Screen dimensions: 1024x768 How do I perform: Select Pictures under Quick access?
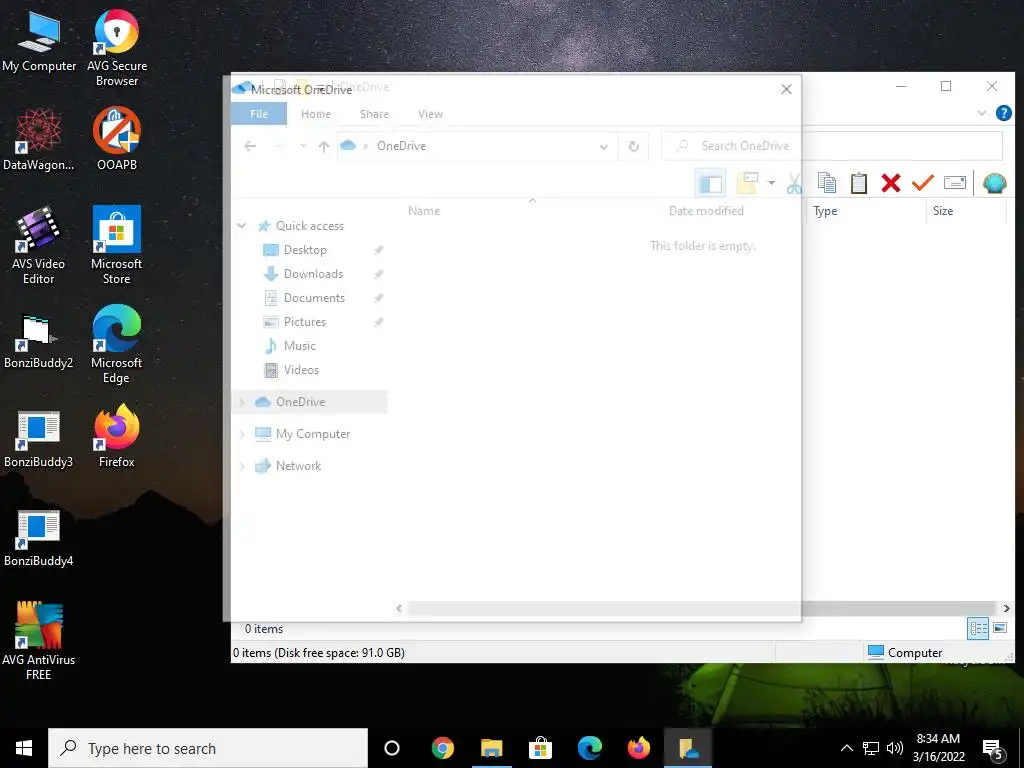coord(304,322)
